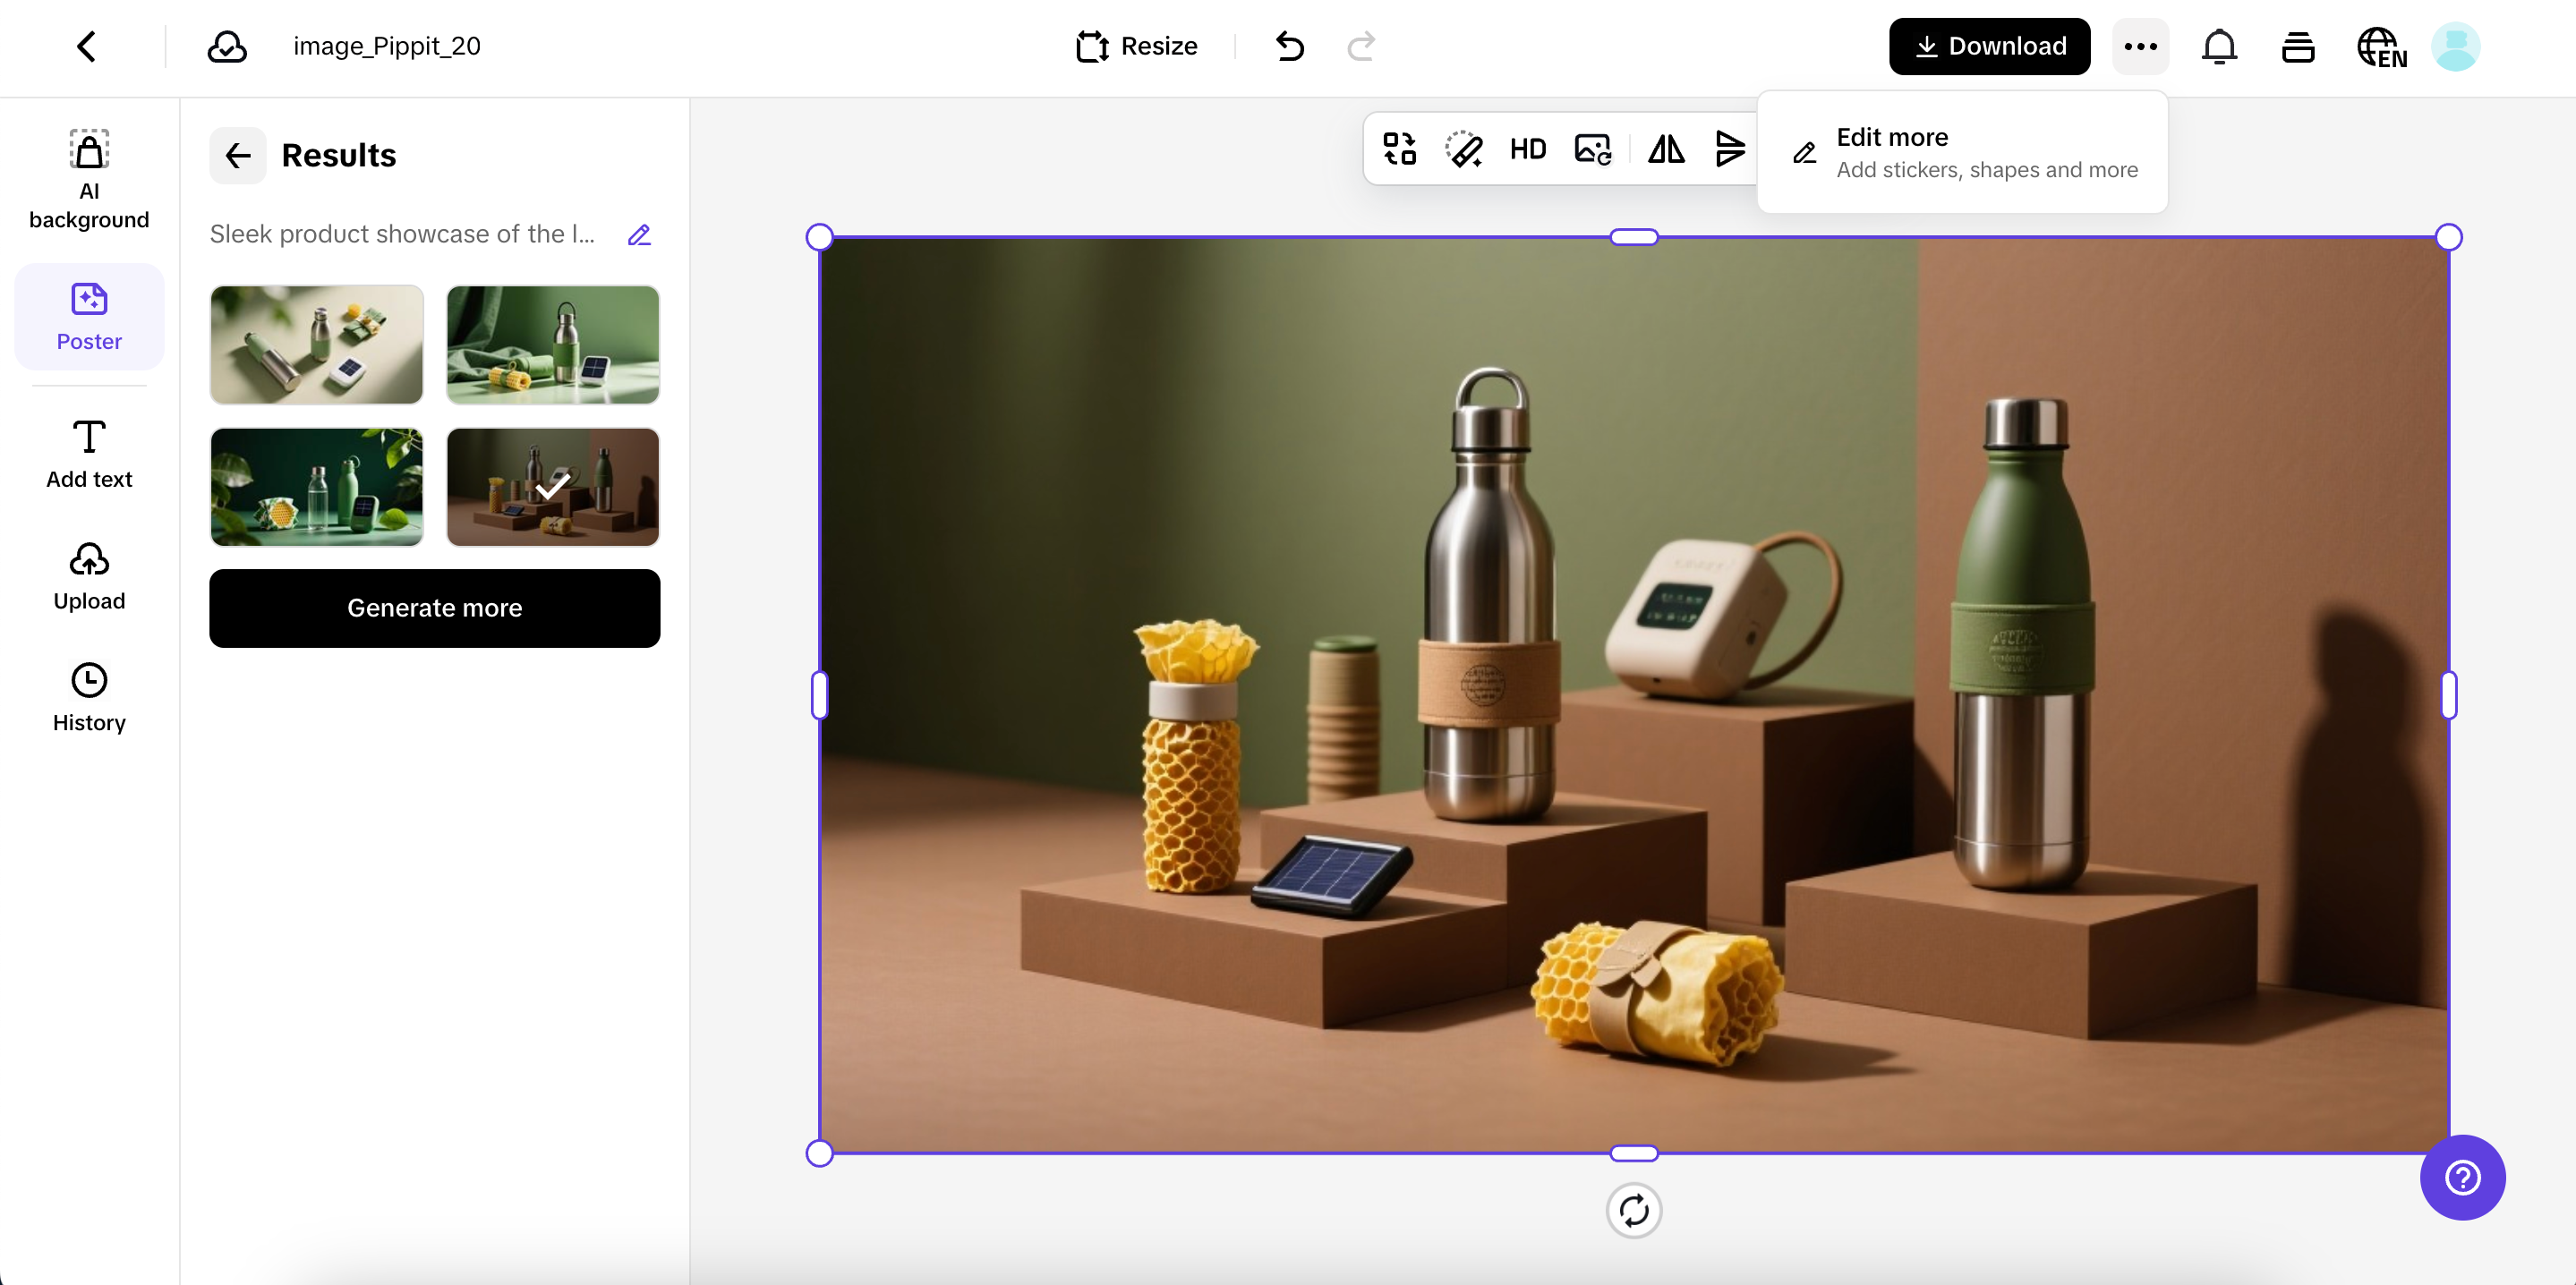Open the user avatar menu

2454,47
